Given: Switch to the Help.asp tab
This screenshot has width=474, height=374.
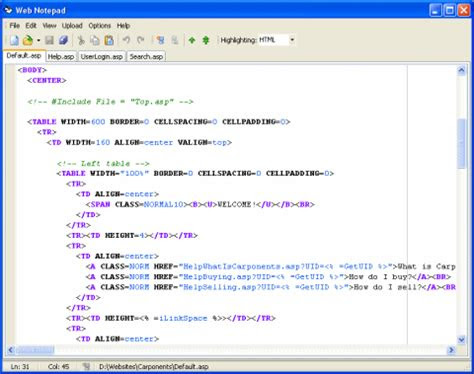Looking at the screenshot, I should (61, 57).
